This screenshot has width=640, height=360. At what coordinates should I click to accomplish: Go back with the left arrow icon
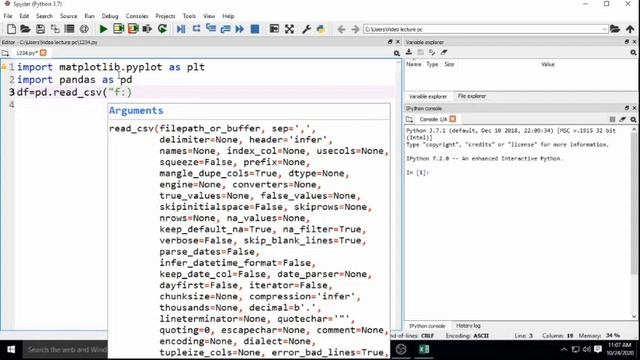pyautogui.click(x=342, y=29)
